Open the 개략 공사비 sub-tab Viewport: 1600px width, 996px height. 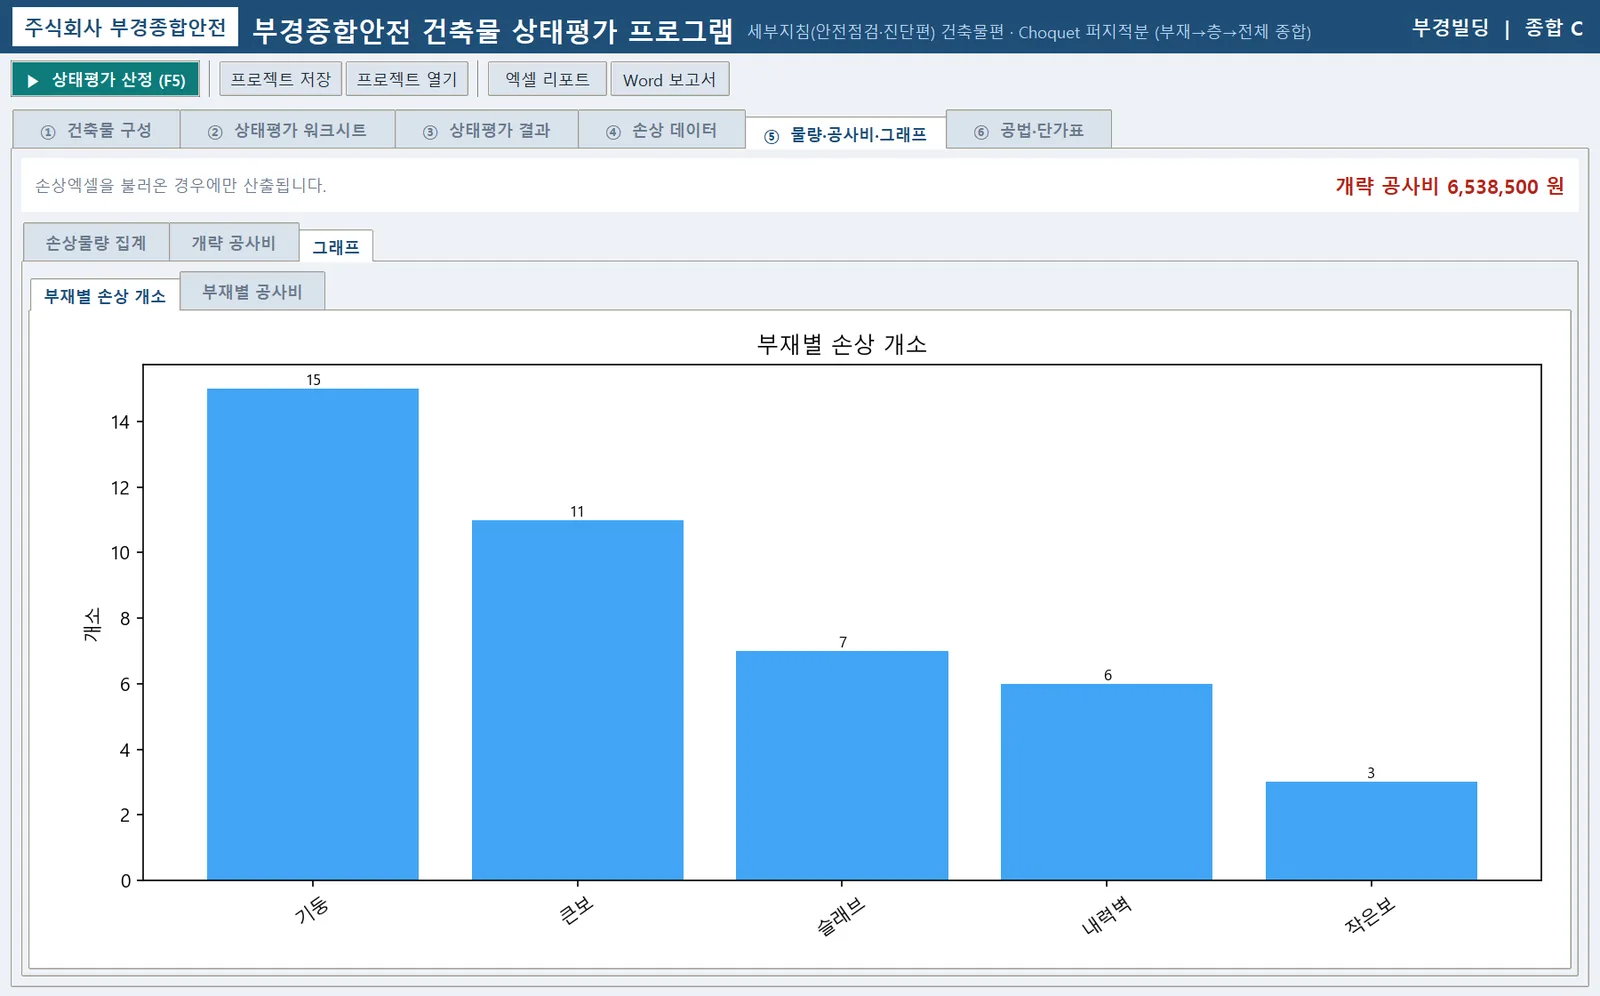click(234, 242)
